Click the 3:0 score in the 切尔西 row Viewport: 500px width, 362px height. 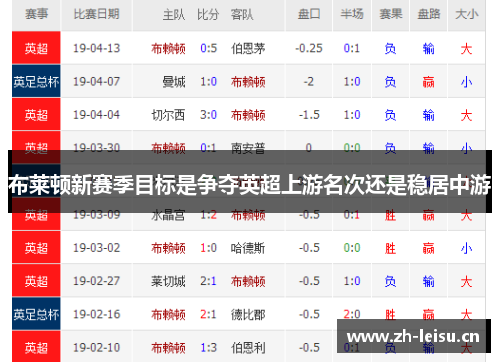tap(208, 115)
